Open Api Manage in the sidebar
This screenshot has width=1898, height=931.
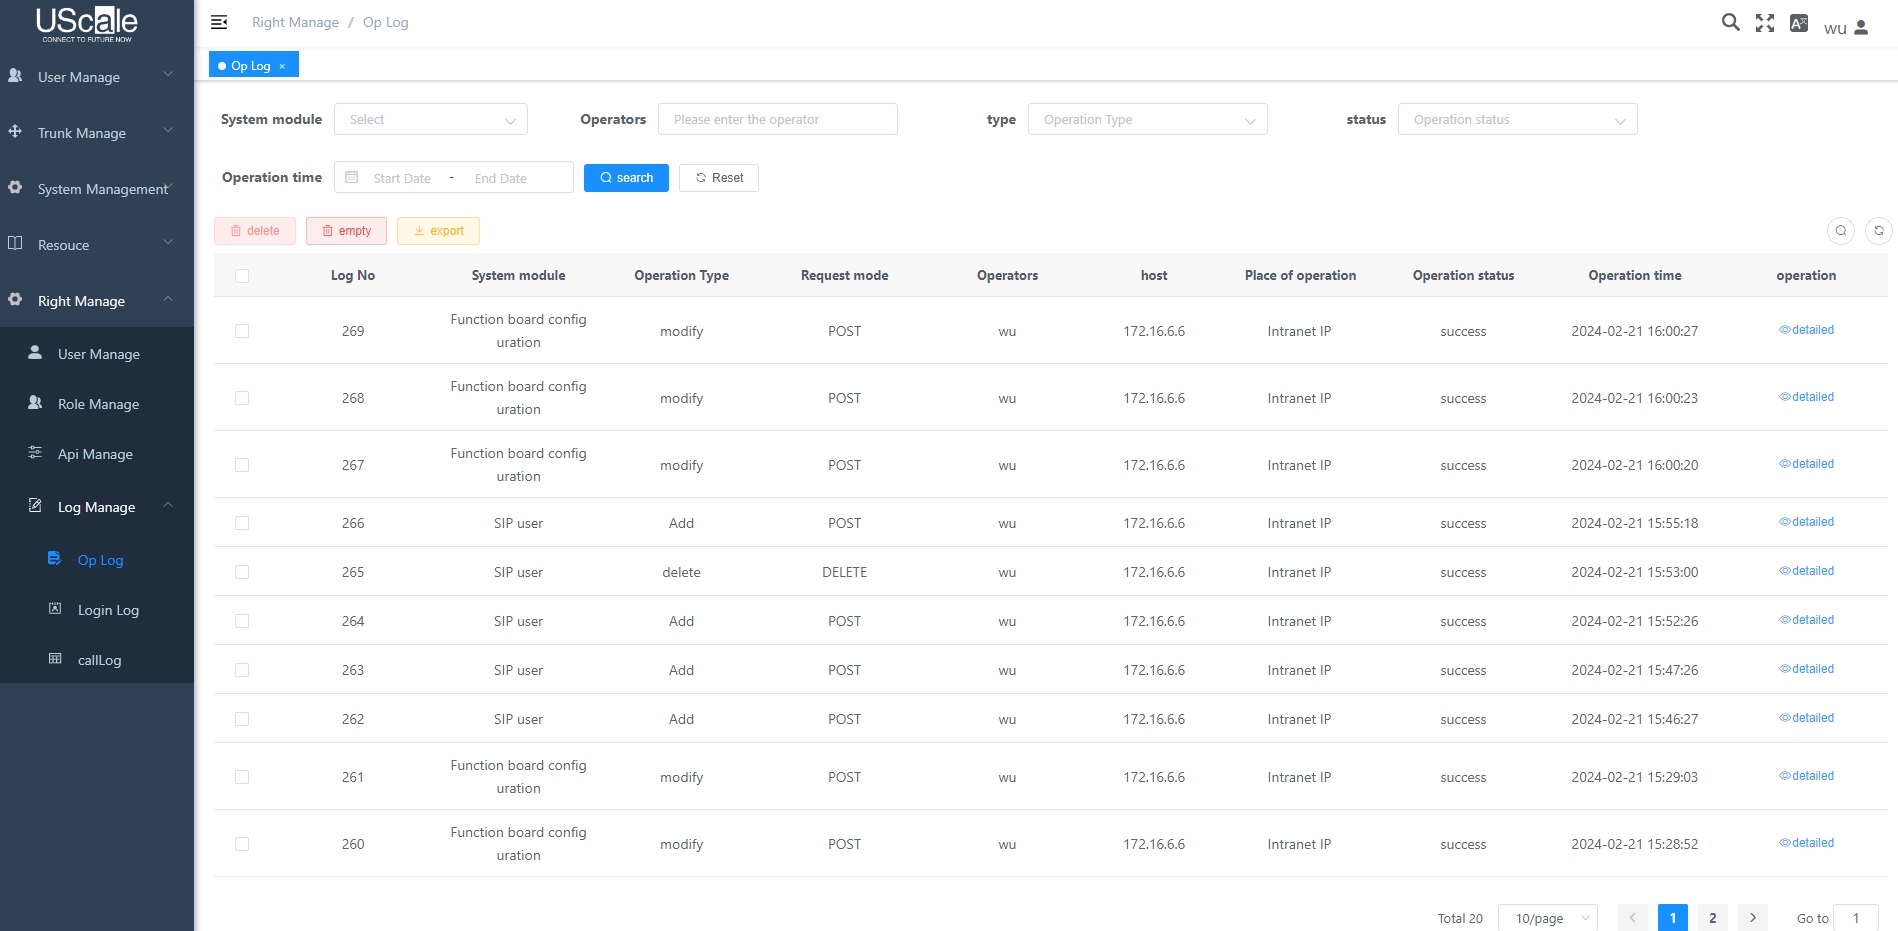(97, 454)
